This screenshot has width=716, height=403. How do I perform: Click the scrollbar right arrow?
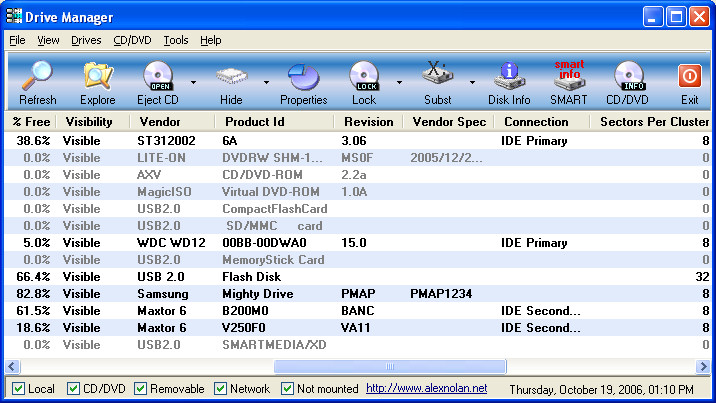coord(703,366)
